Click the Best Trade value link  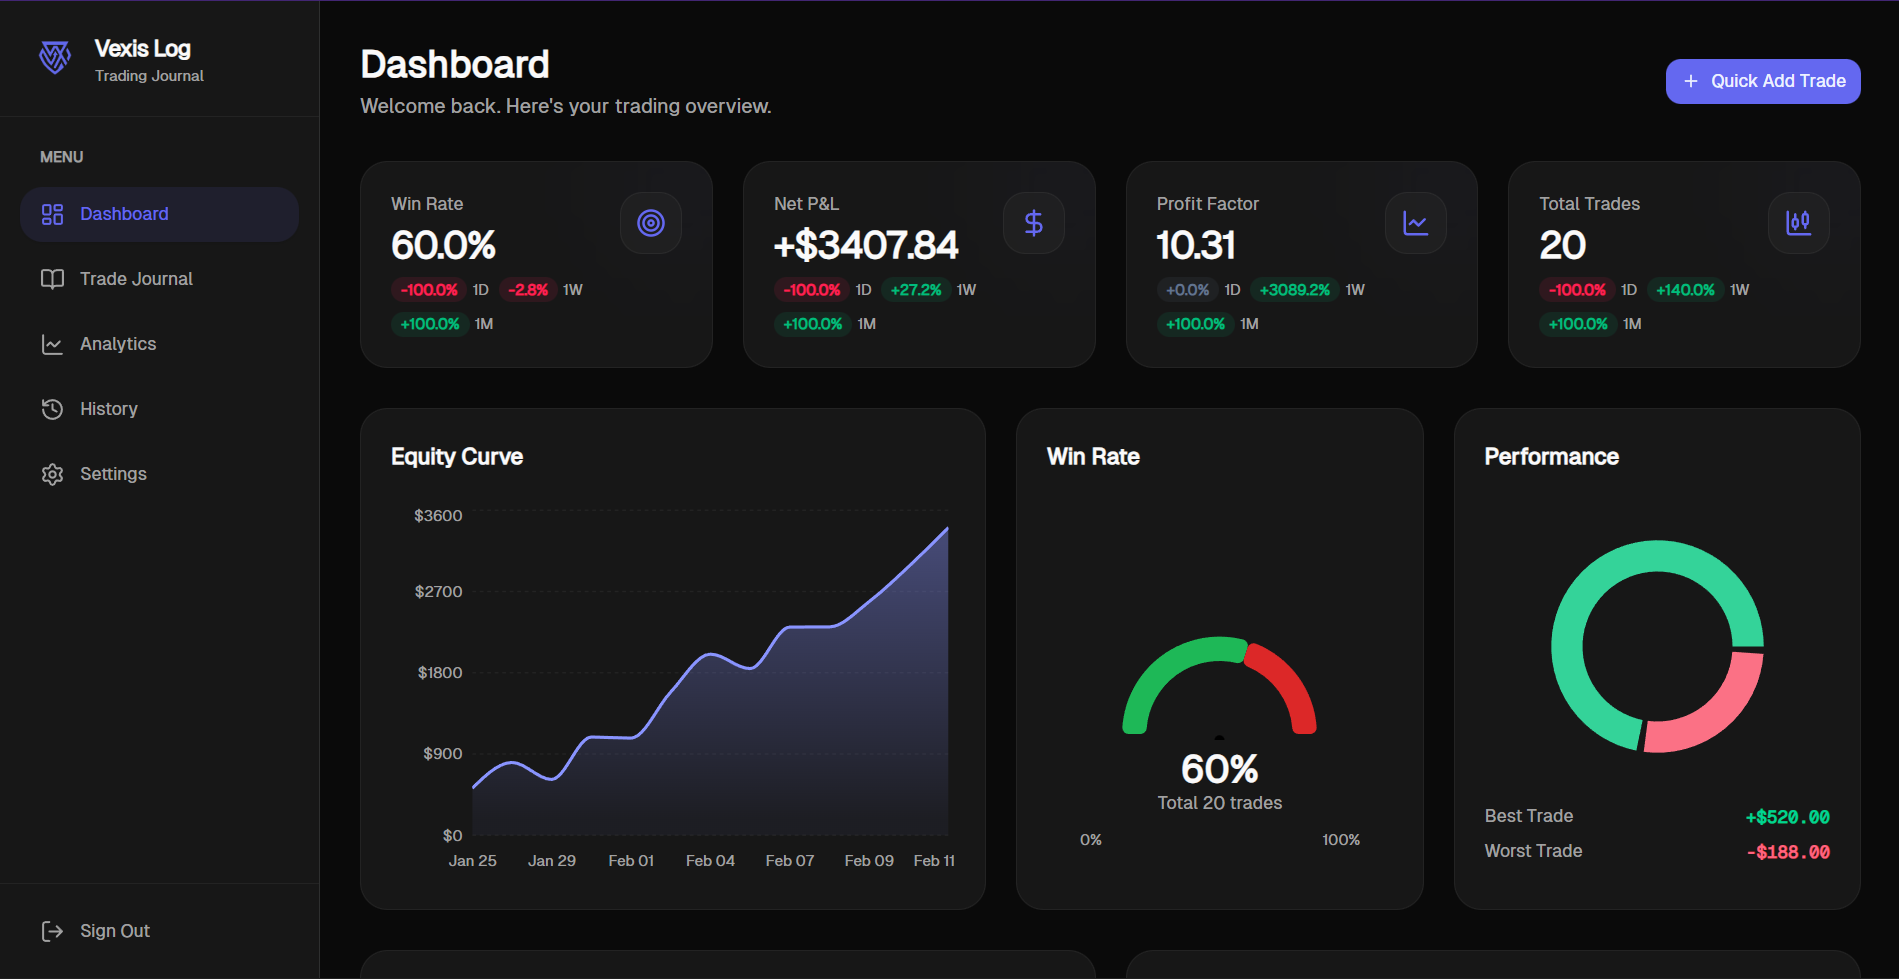click(1786, 816)
